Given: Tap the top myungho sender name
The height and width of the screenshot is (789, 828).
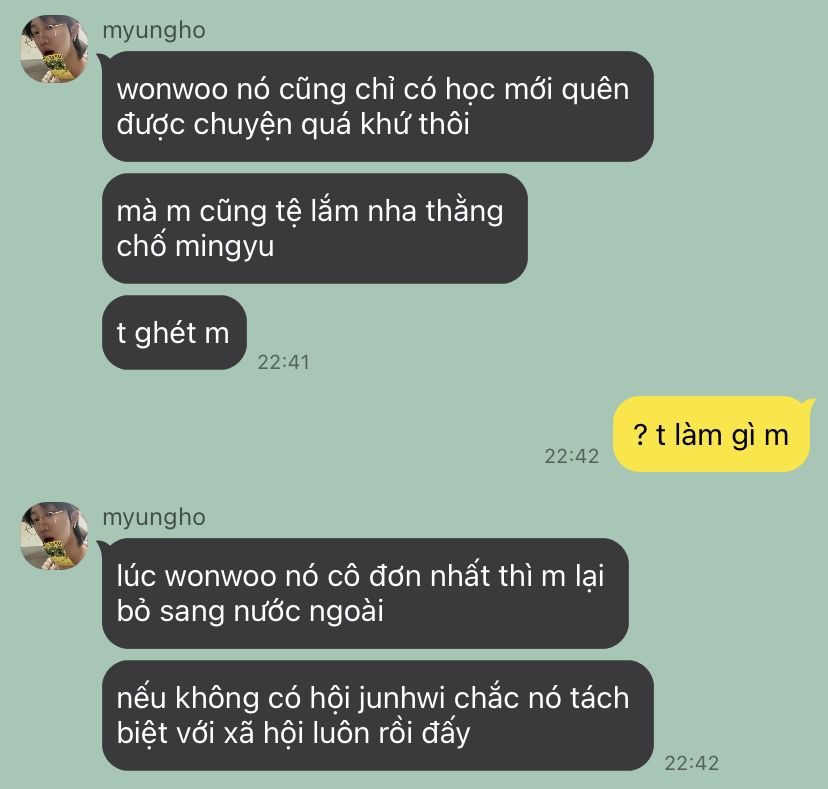Looking at the screenshot, I should tap(154, 31).
